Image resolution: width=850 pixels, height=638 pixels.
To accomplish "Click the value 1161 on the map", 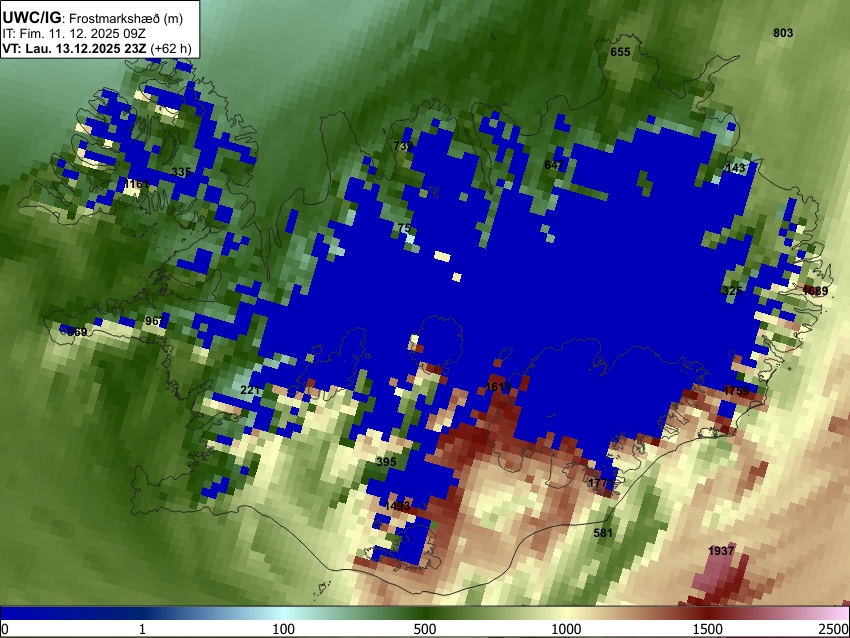I will pos(136,184).
